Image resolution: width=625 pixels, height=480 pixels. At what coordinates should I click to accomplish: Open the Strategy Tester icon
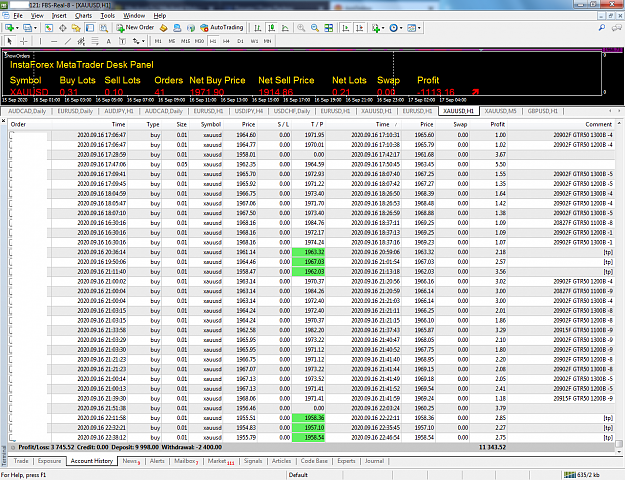(104, 28)
